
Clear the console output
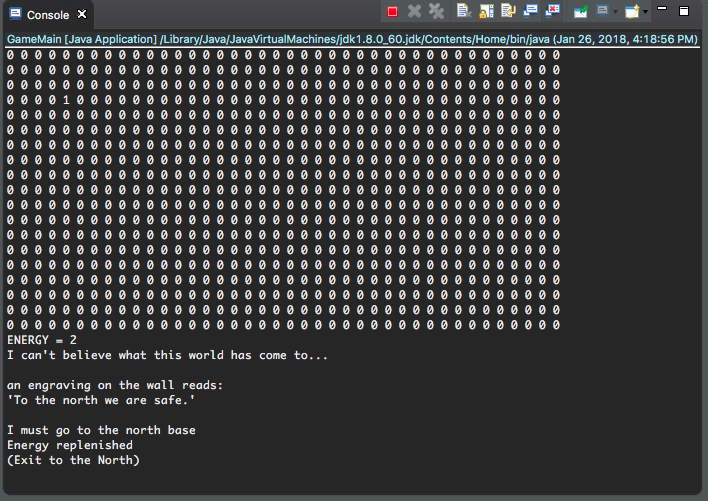(x=464, y=12)
